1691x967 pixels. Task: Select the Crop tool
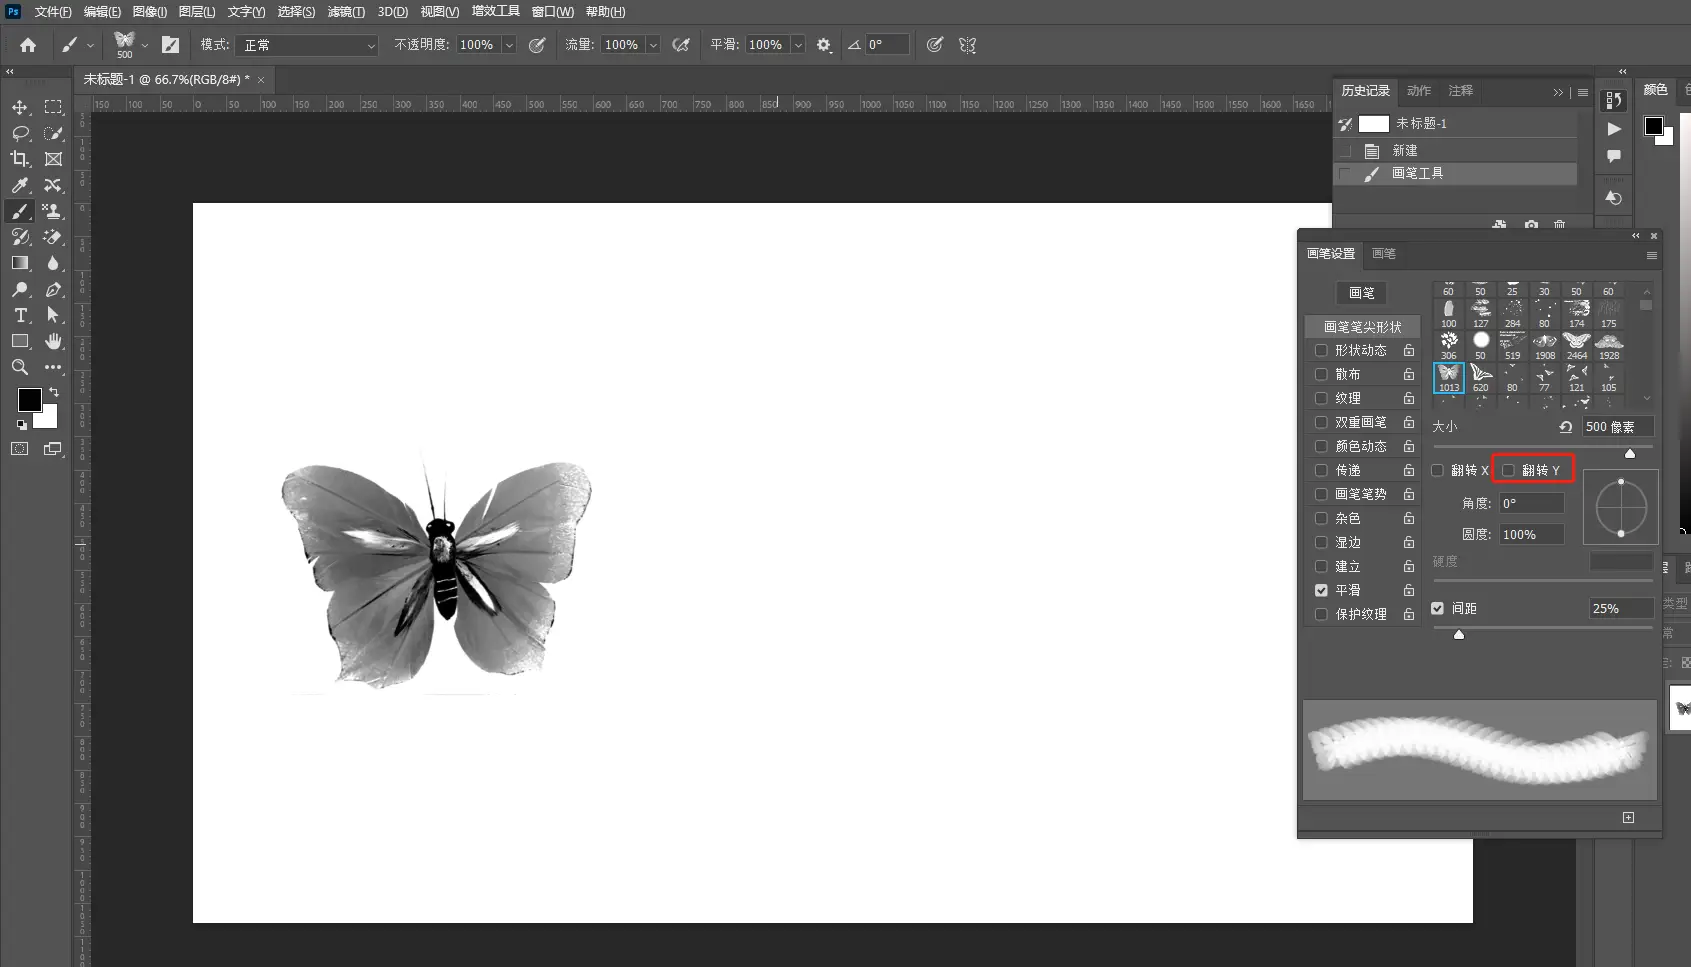[x=20, y=159]
